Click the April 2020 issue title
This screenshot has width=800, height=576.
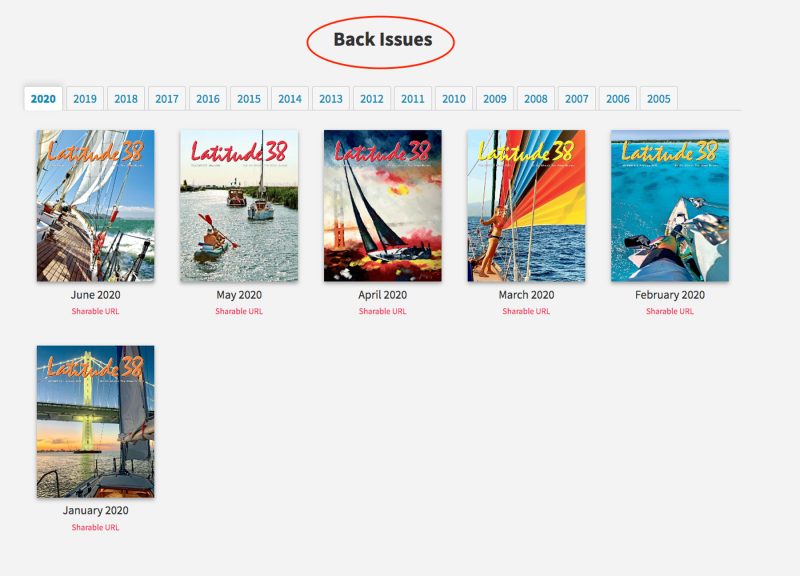tap(383, 295)
